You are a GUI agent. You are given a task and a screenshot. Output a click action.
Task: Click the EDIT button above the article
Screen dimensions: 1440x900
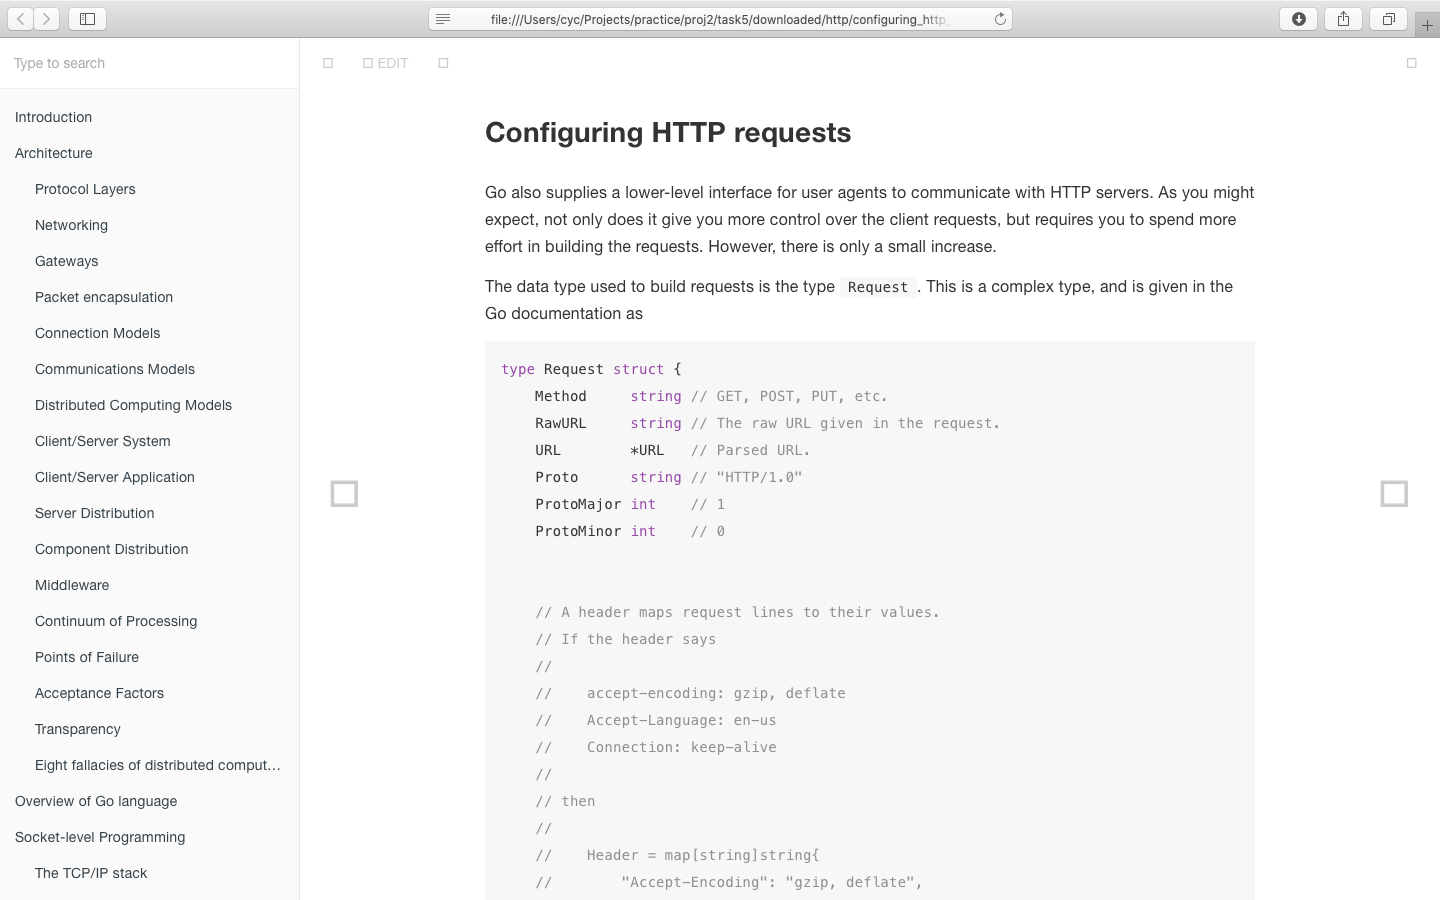click(x=386, y=63)
